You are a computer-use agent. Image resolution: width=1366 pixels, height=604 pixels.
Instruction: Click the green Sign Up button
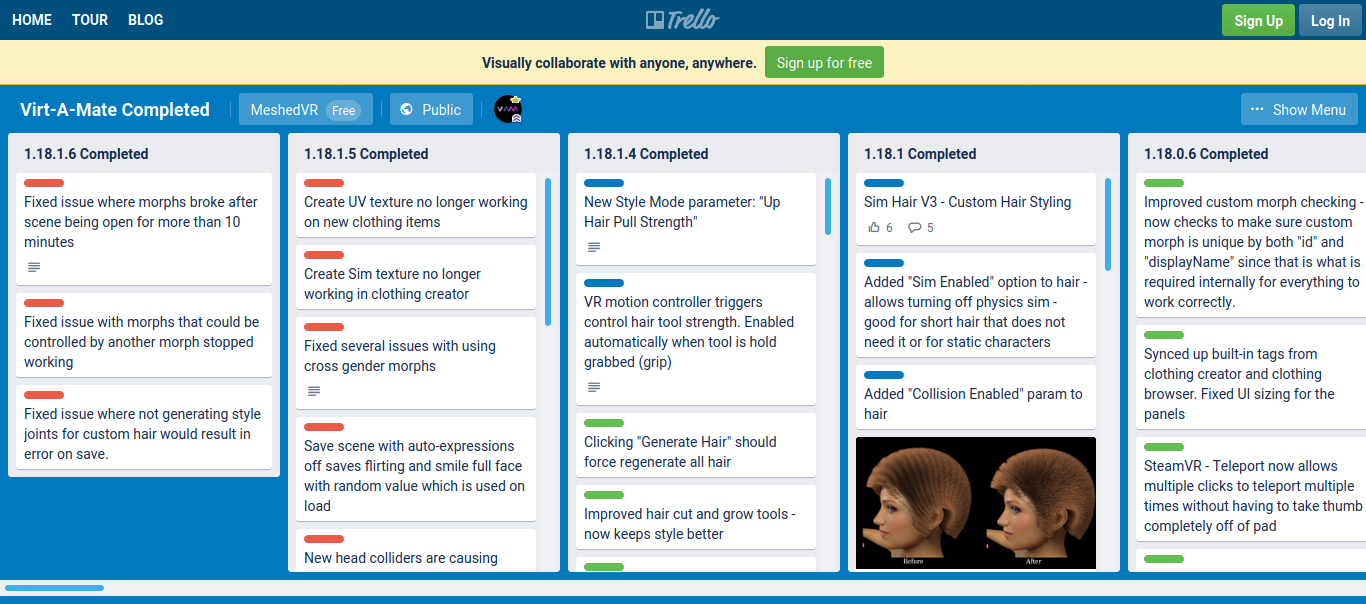click(x=1258, y=20)
